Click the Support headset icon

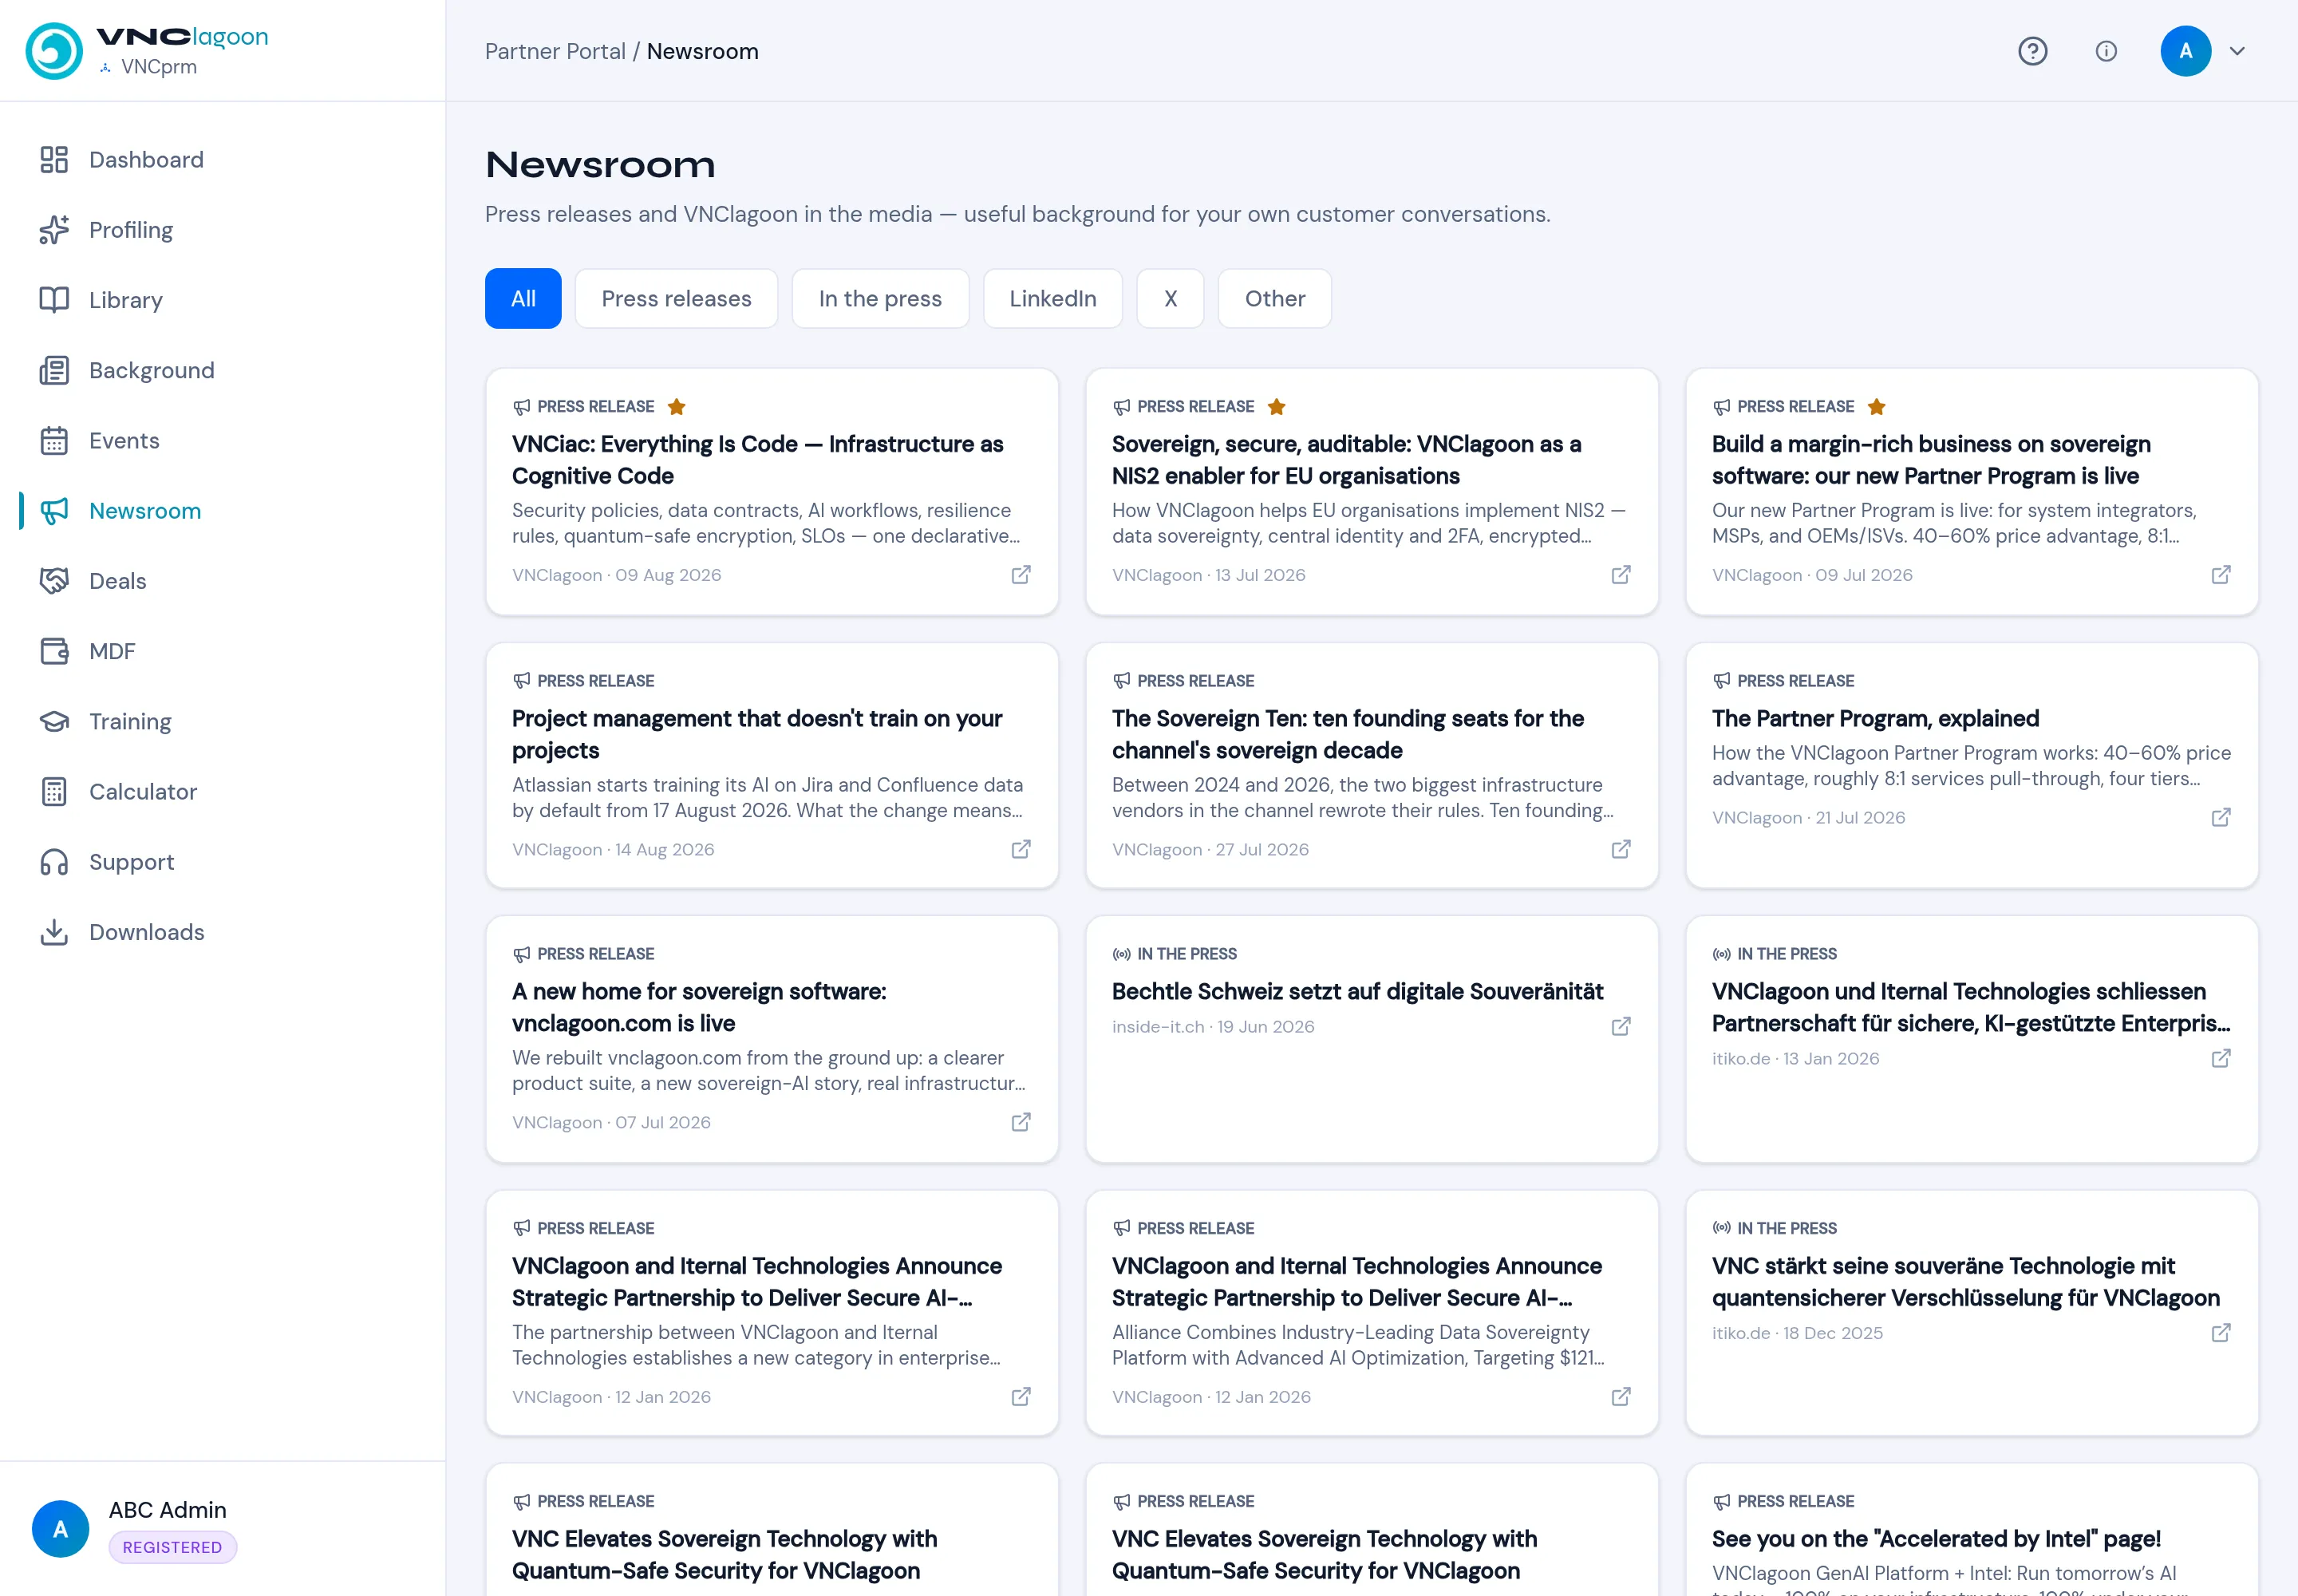tap(54, 862)
